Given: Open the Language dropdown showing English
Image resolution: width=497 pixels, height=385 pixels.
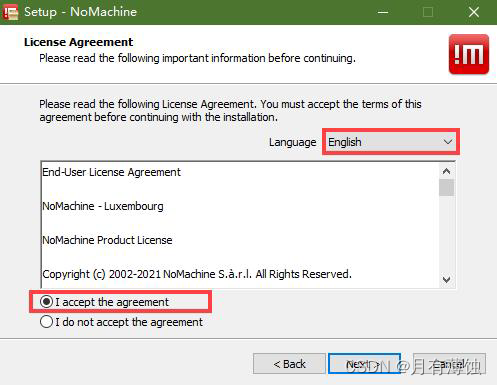Looking at the screenshot, I should coord(390,142).
